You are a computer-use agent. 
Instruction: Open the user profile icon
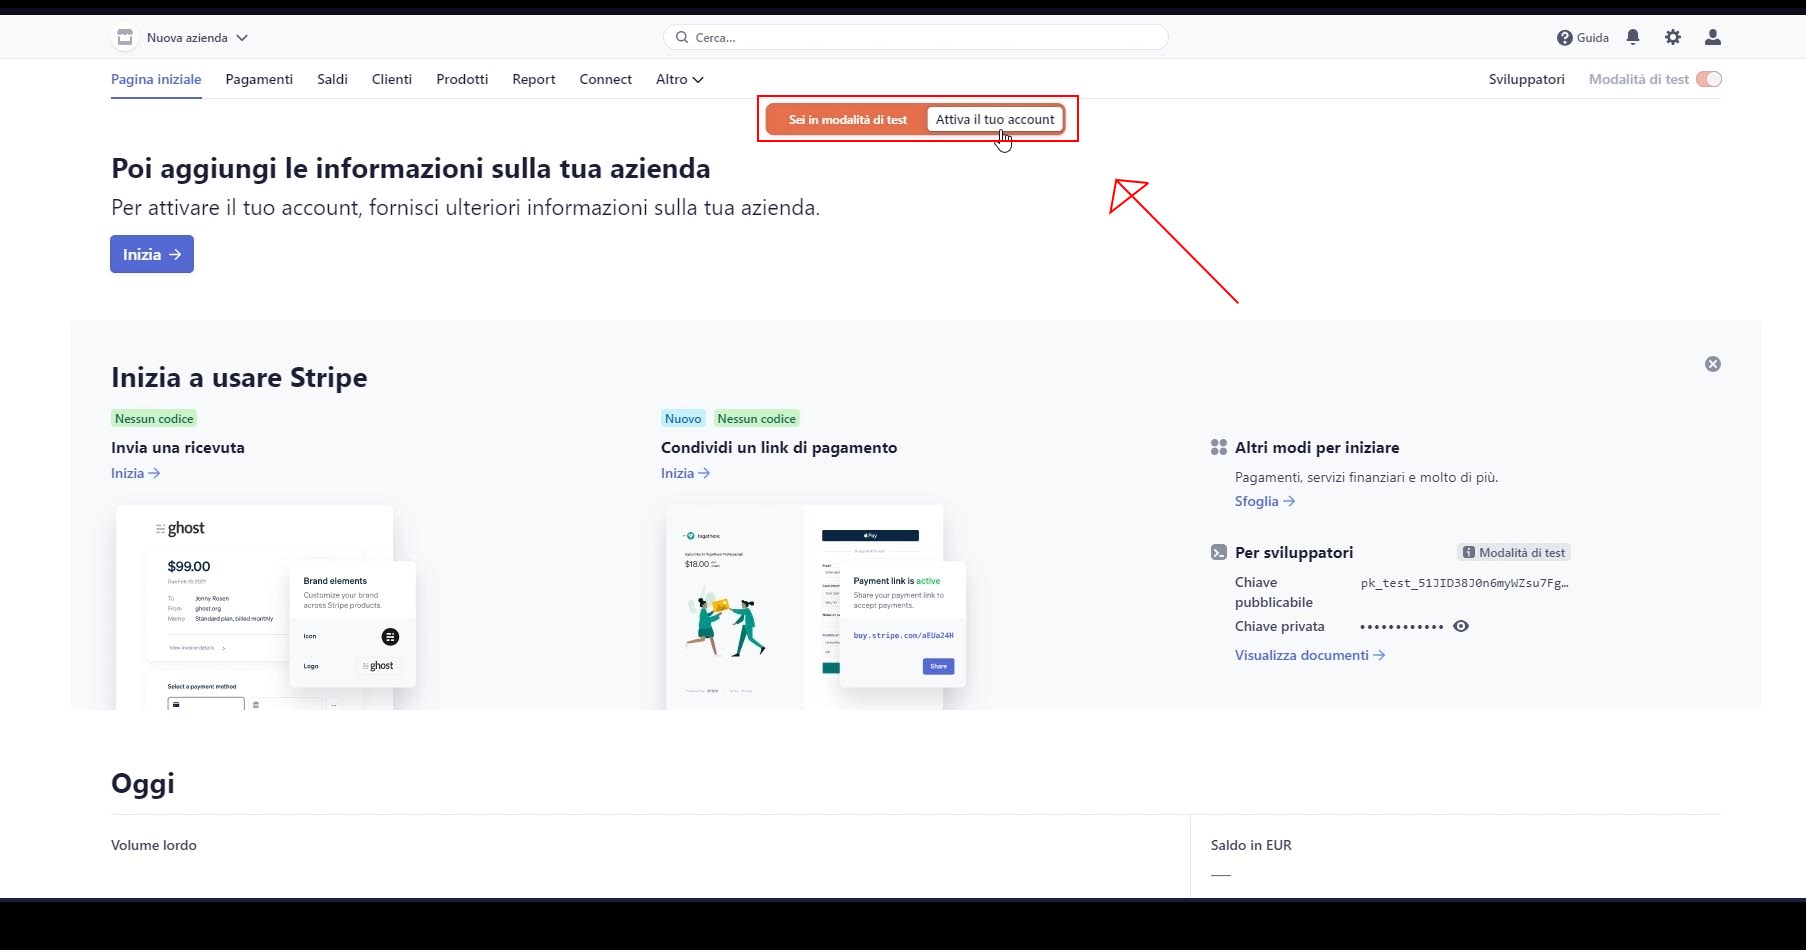pos(1713,37)
